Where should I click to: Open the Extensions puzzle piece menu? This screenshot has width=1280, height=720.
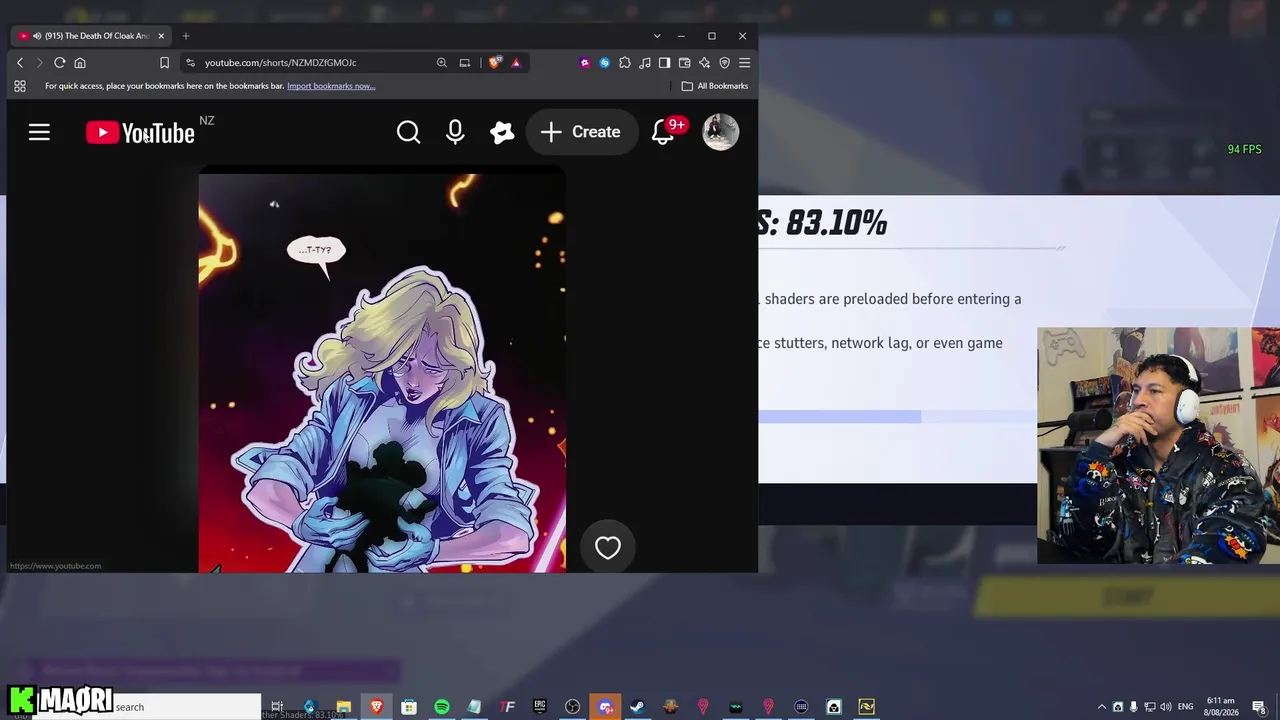pos(625,63)
